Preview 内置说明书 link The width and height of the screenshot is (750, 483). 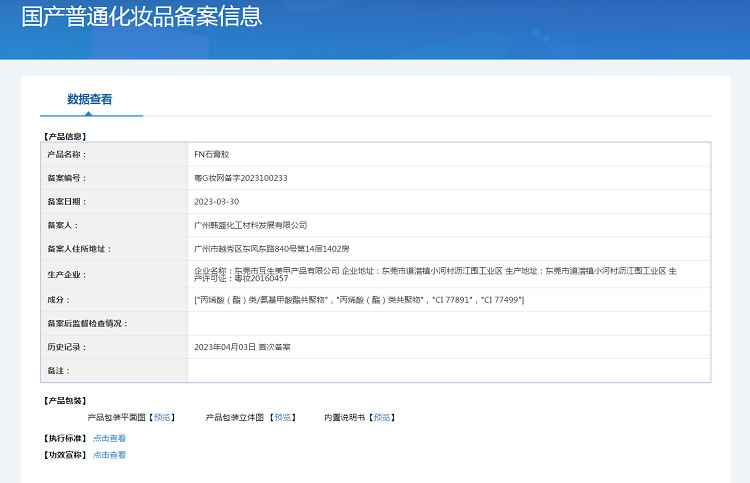pos(382,417)
